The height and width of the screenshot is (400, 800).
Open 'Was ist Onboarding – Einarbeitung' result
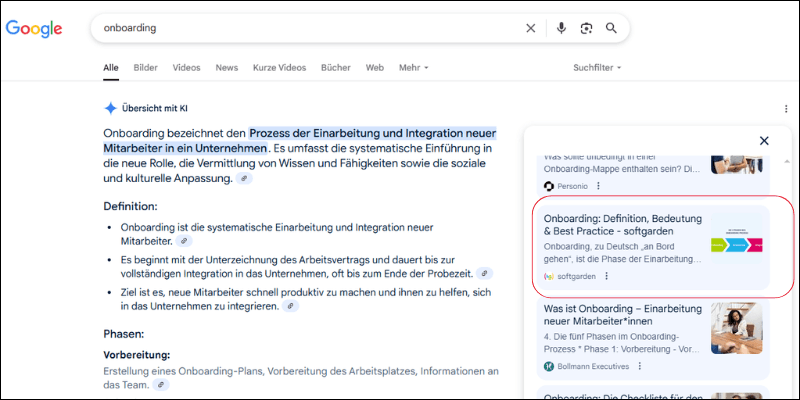tap(622, 315)
